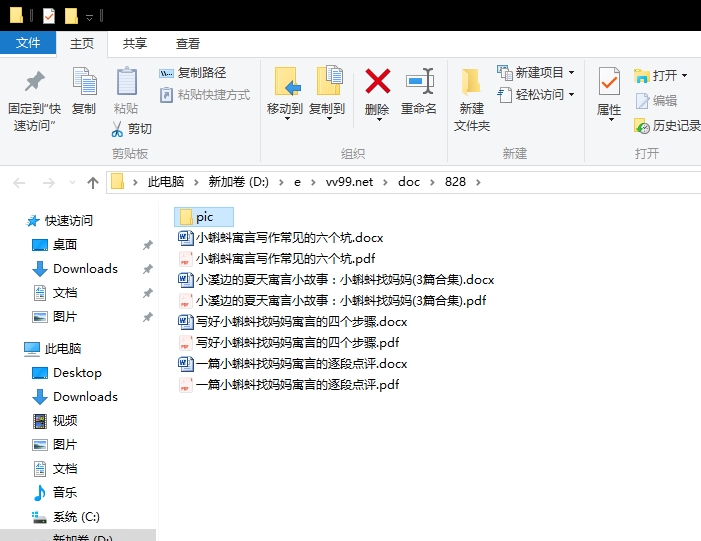Click Paste shortcut (粘贴快捷方式)
This screenshot has width=701, height=541.
coord(205,95)
